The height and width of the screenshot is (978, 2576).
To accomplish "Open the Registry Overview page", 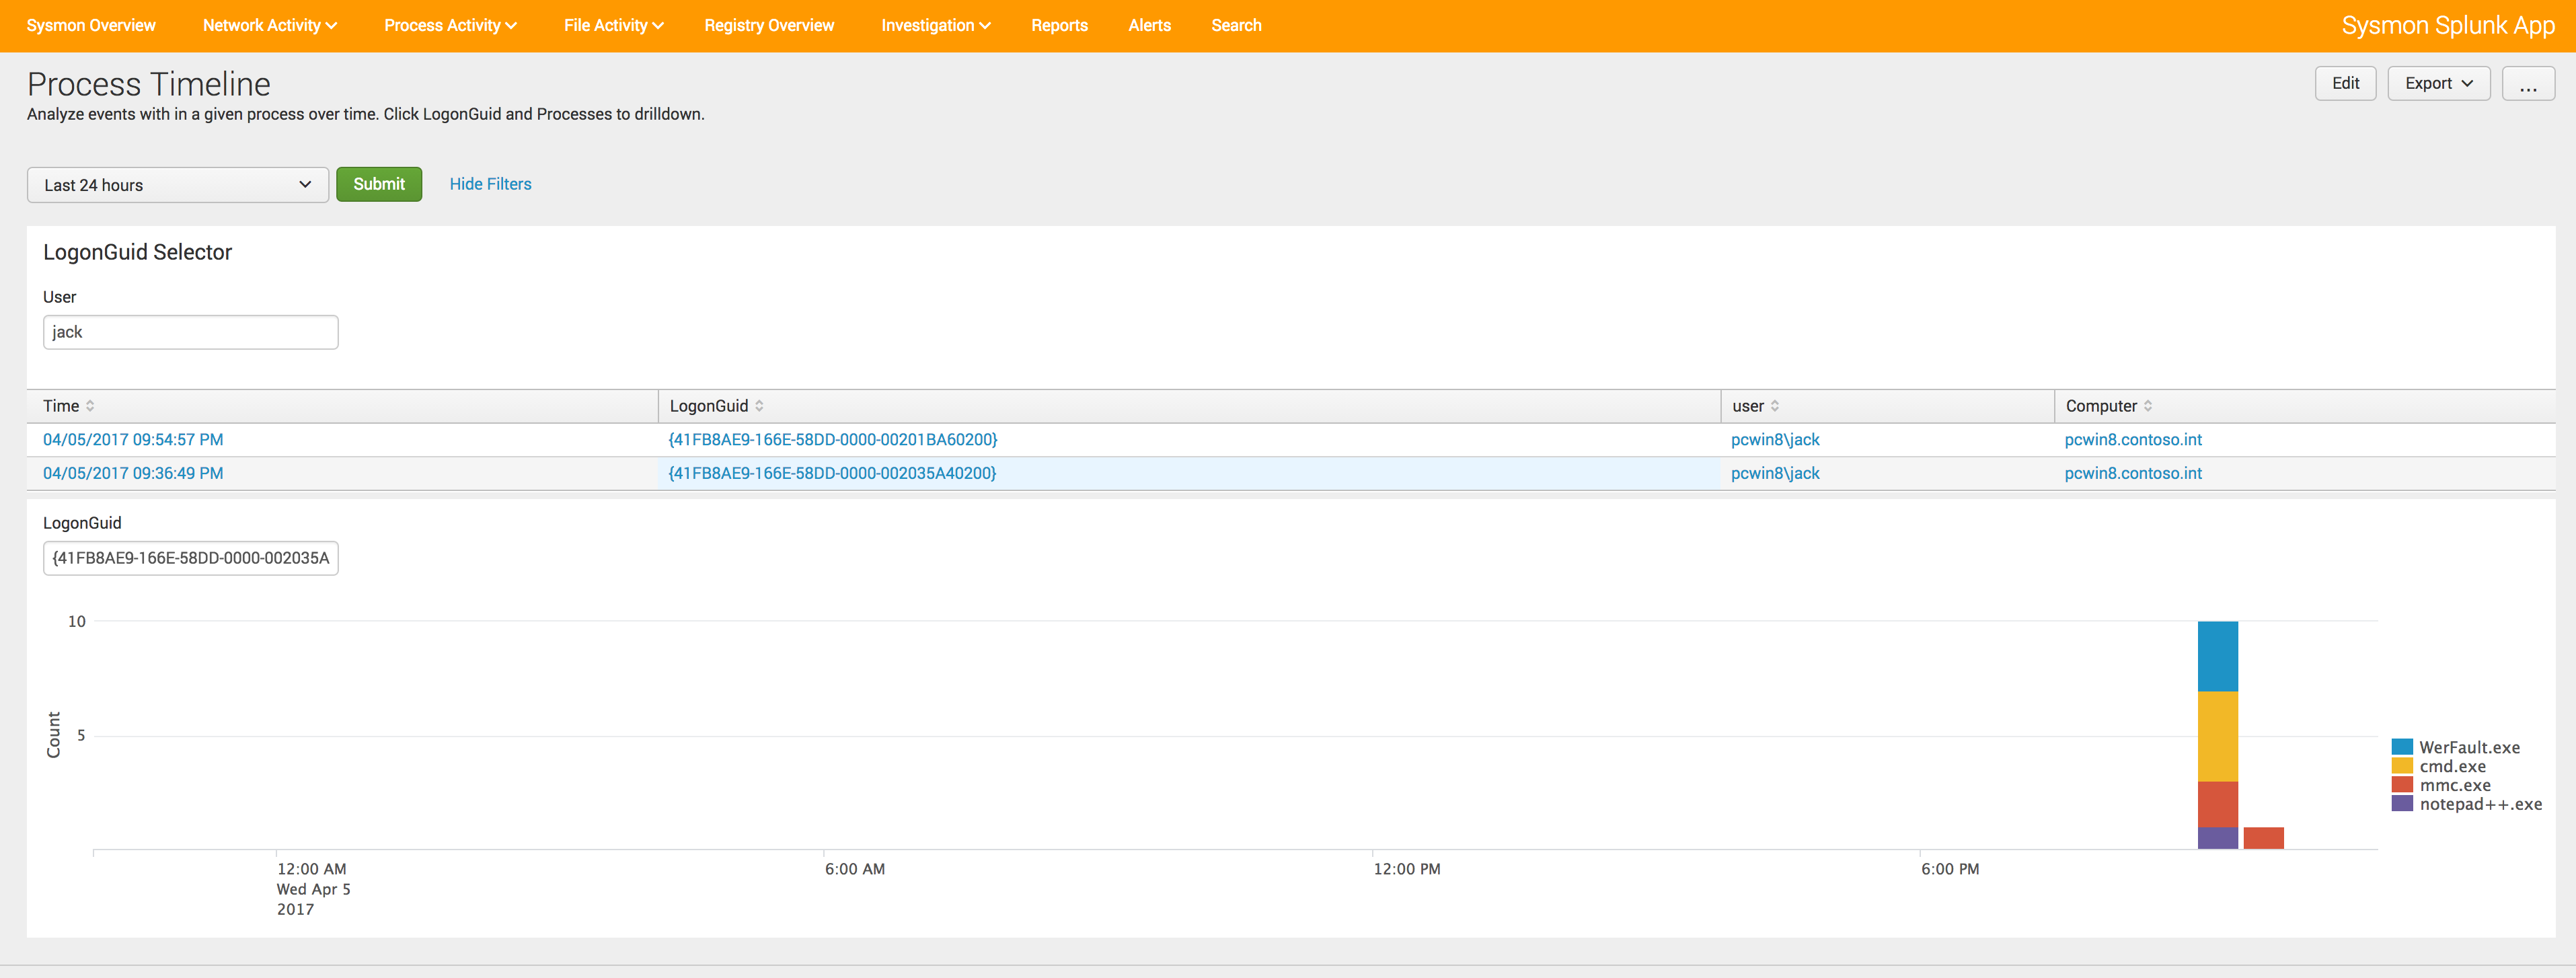I will click(x=769, y=26).
